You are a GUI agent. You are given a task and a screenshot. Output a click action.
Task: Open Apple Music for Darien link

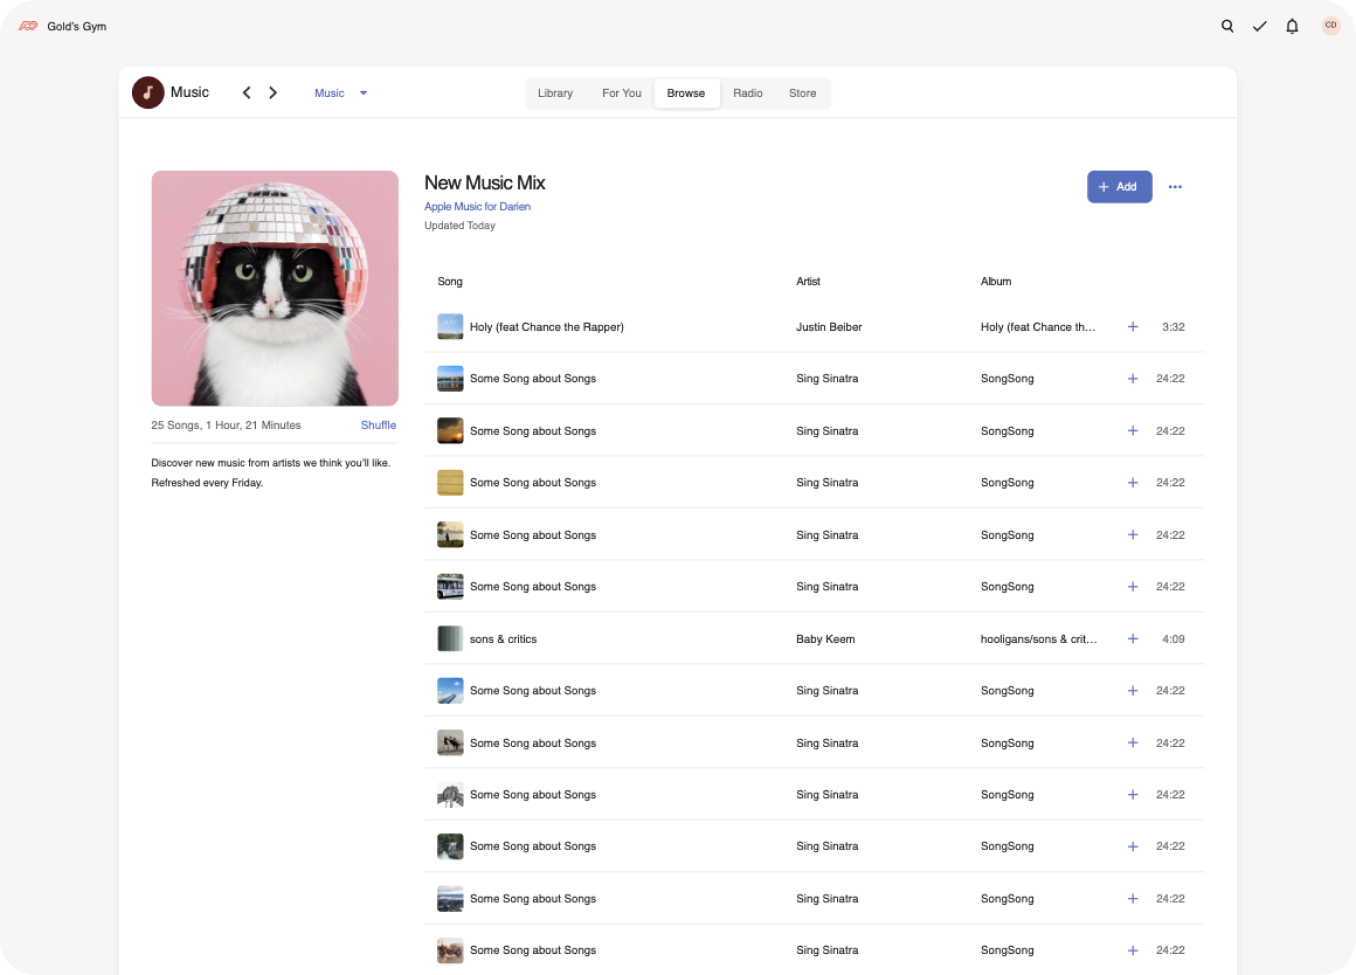tap(477, 207)
